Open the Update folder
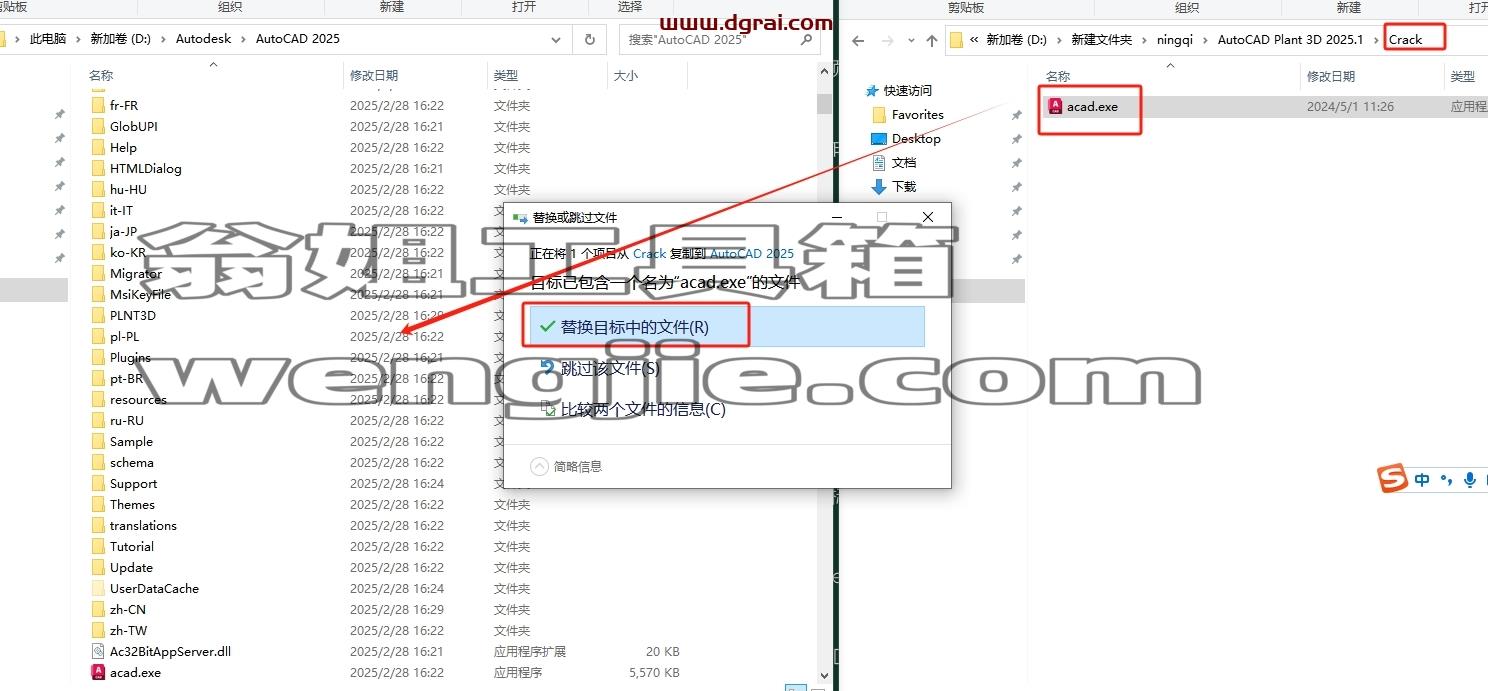The height and width of the screenshot is (691, 1488). [x=131, y=567]
